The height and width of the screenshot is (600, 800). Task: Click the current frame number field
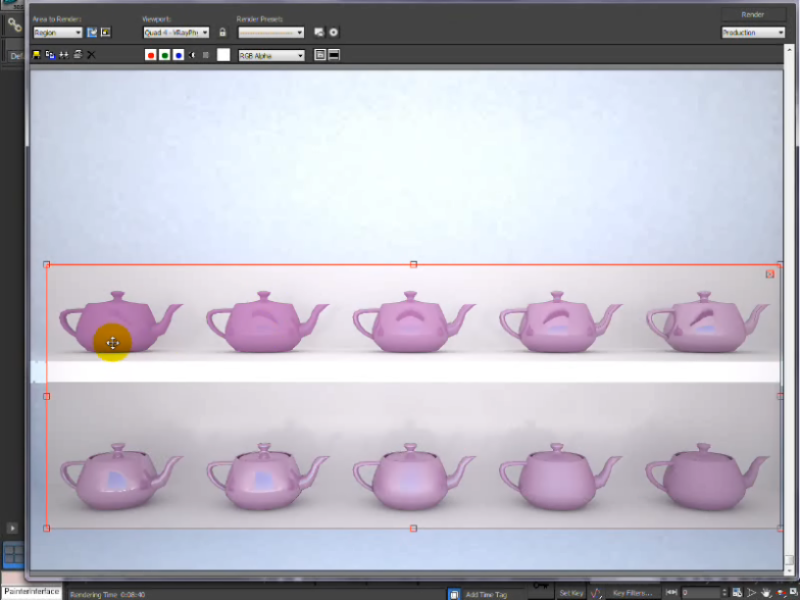701,593
